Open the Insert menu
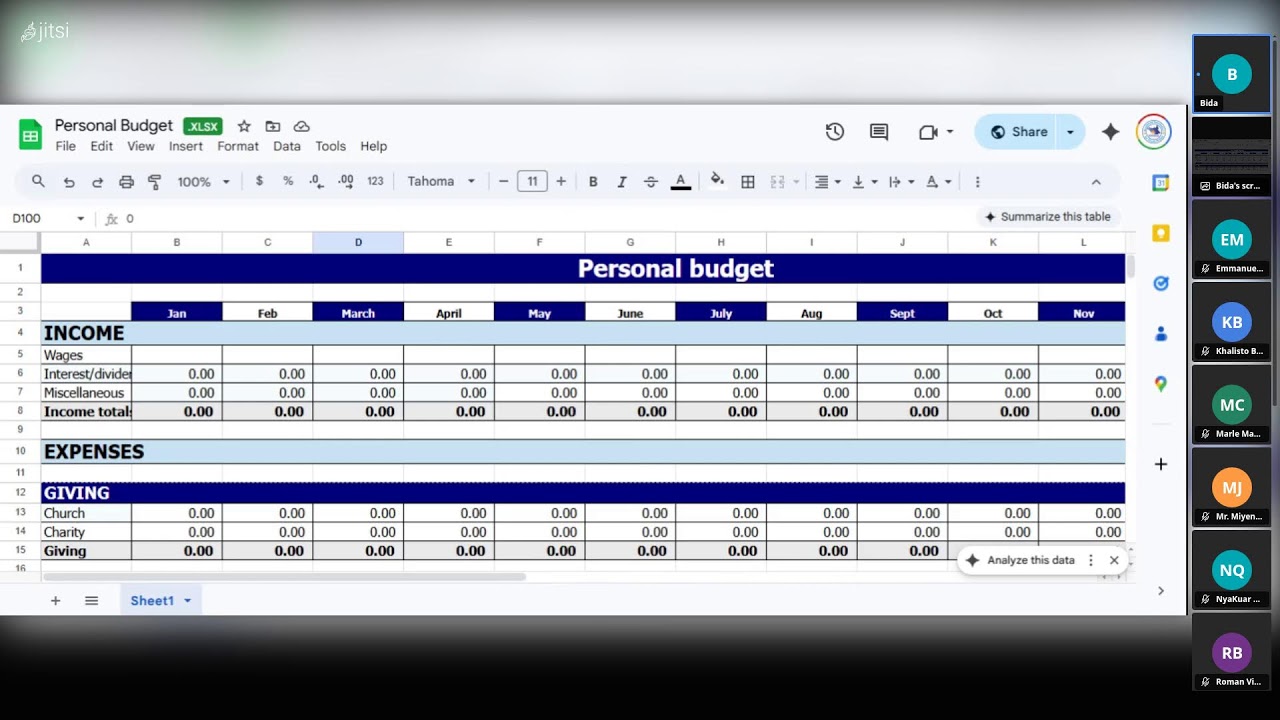1280x720 pixels. click(x=186, y=146)
